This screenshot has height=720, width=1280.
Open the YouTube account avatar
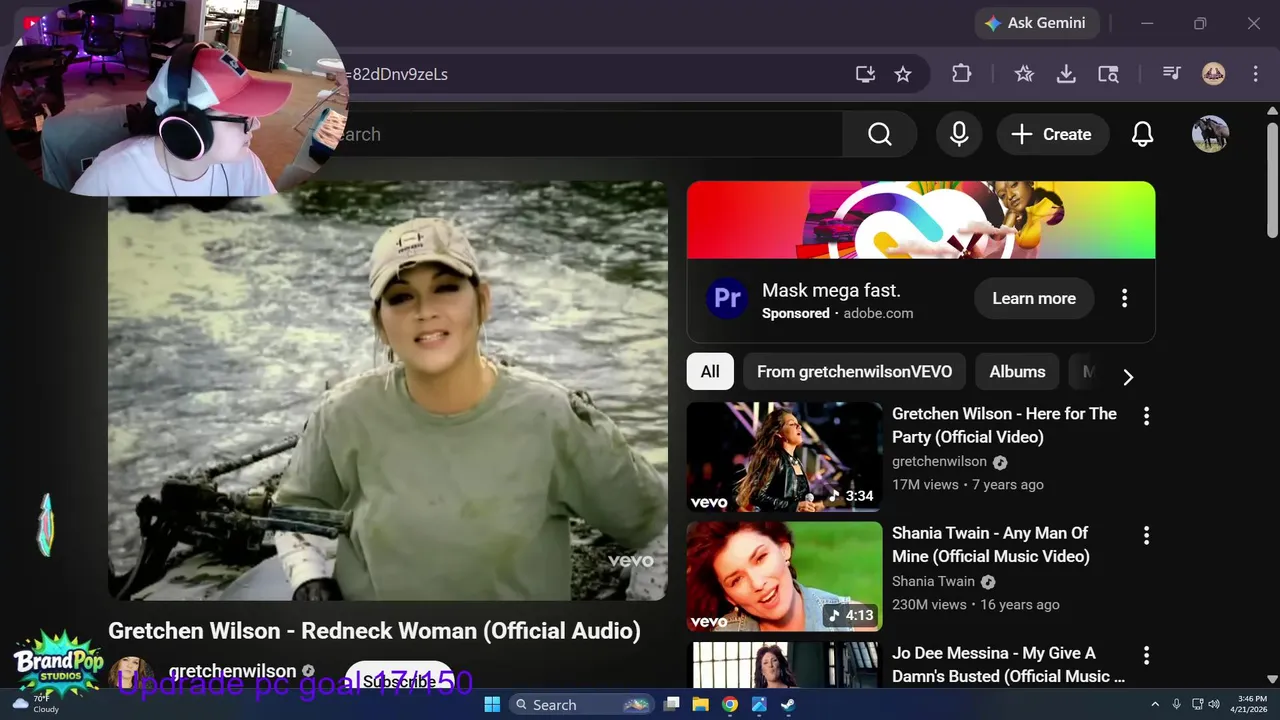1210,134
